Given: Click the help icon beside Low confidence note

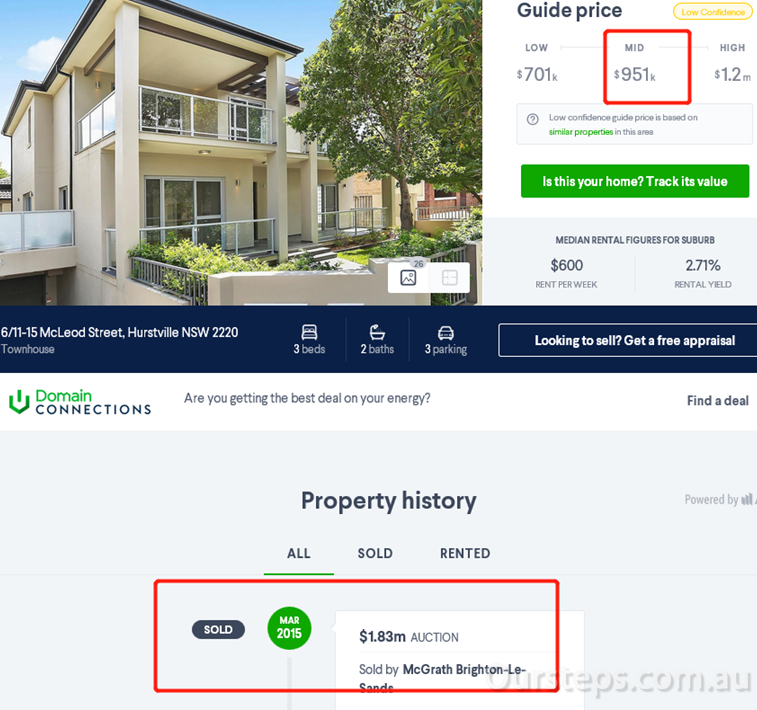Looking at the screenshot, I should click(533, 119).
